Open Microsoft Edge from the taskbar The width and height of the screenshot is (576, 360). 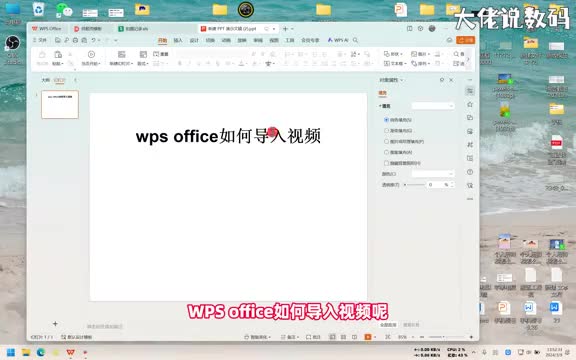[x=41, y=353]
